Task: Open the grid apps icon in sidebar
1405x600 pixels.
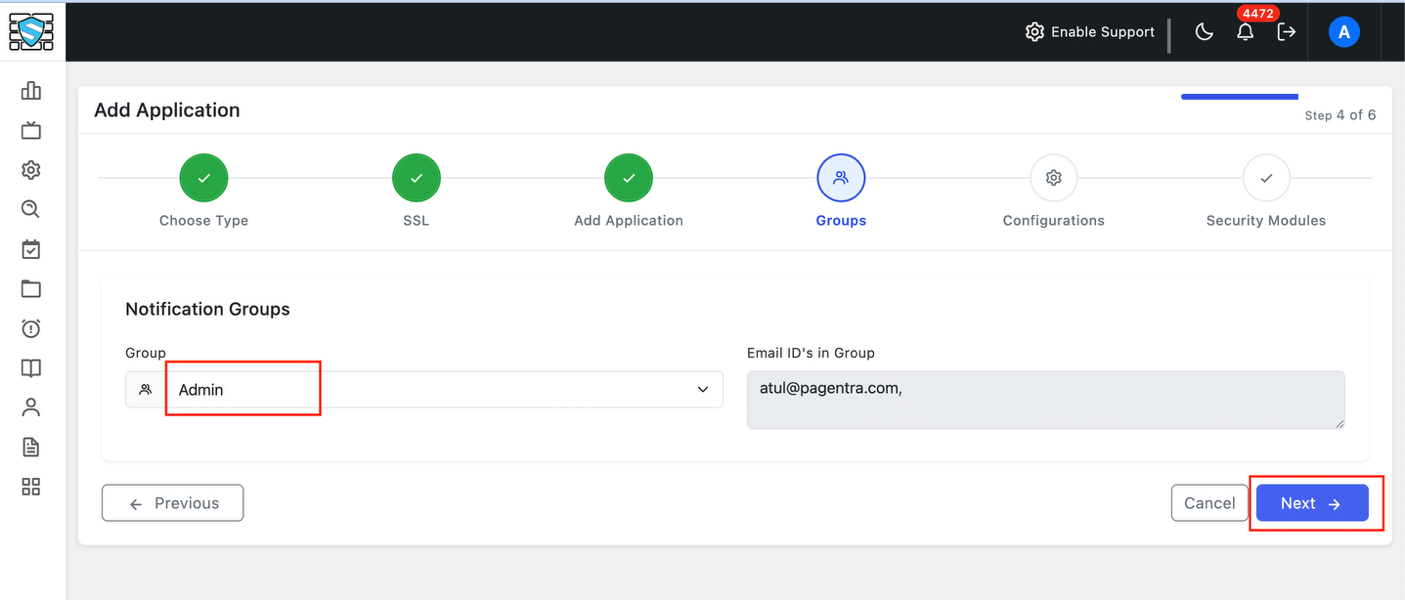Action: (31, 487)
